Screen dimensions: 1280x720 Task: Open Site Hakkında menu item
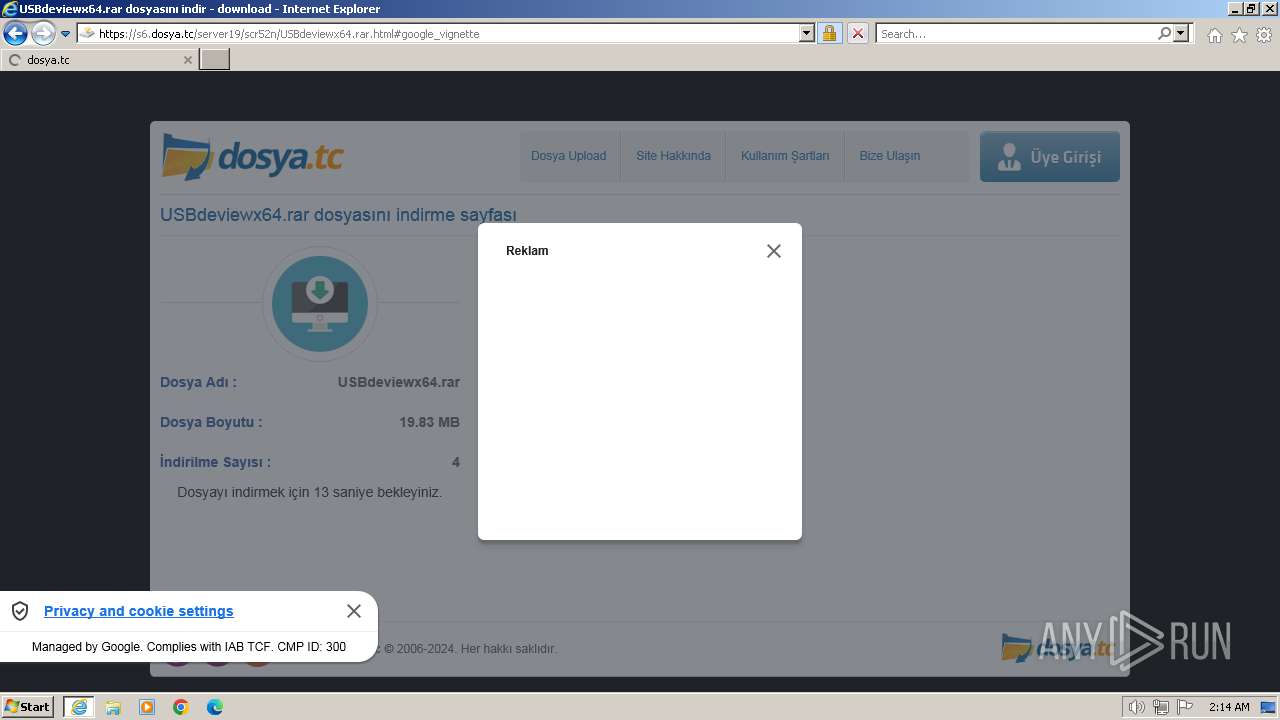tap(673, 156)
